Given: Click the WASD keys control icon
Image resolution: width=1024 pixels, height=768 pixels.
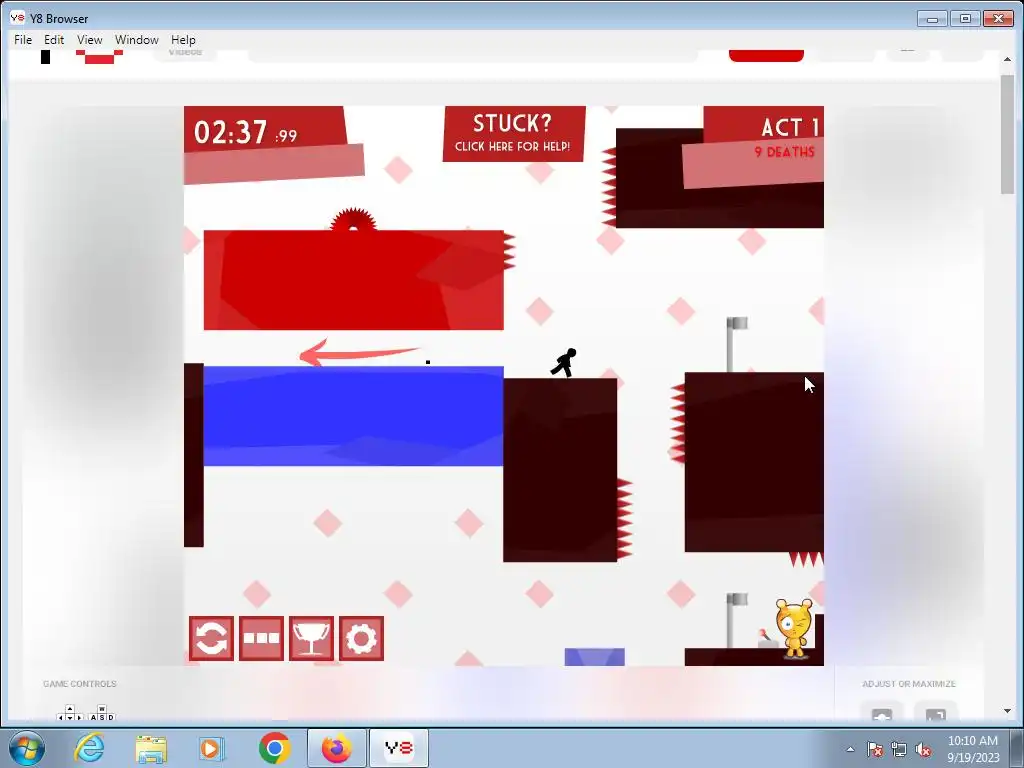Looking at the screenshot, I should pyautogui.click(x=102, y=712).
